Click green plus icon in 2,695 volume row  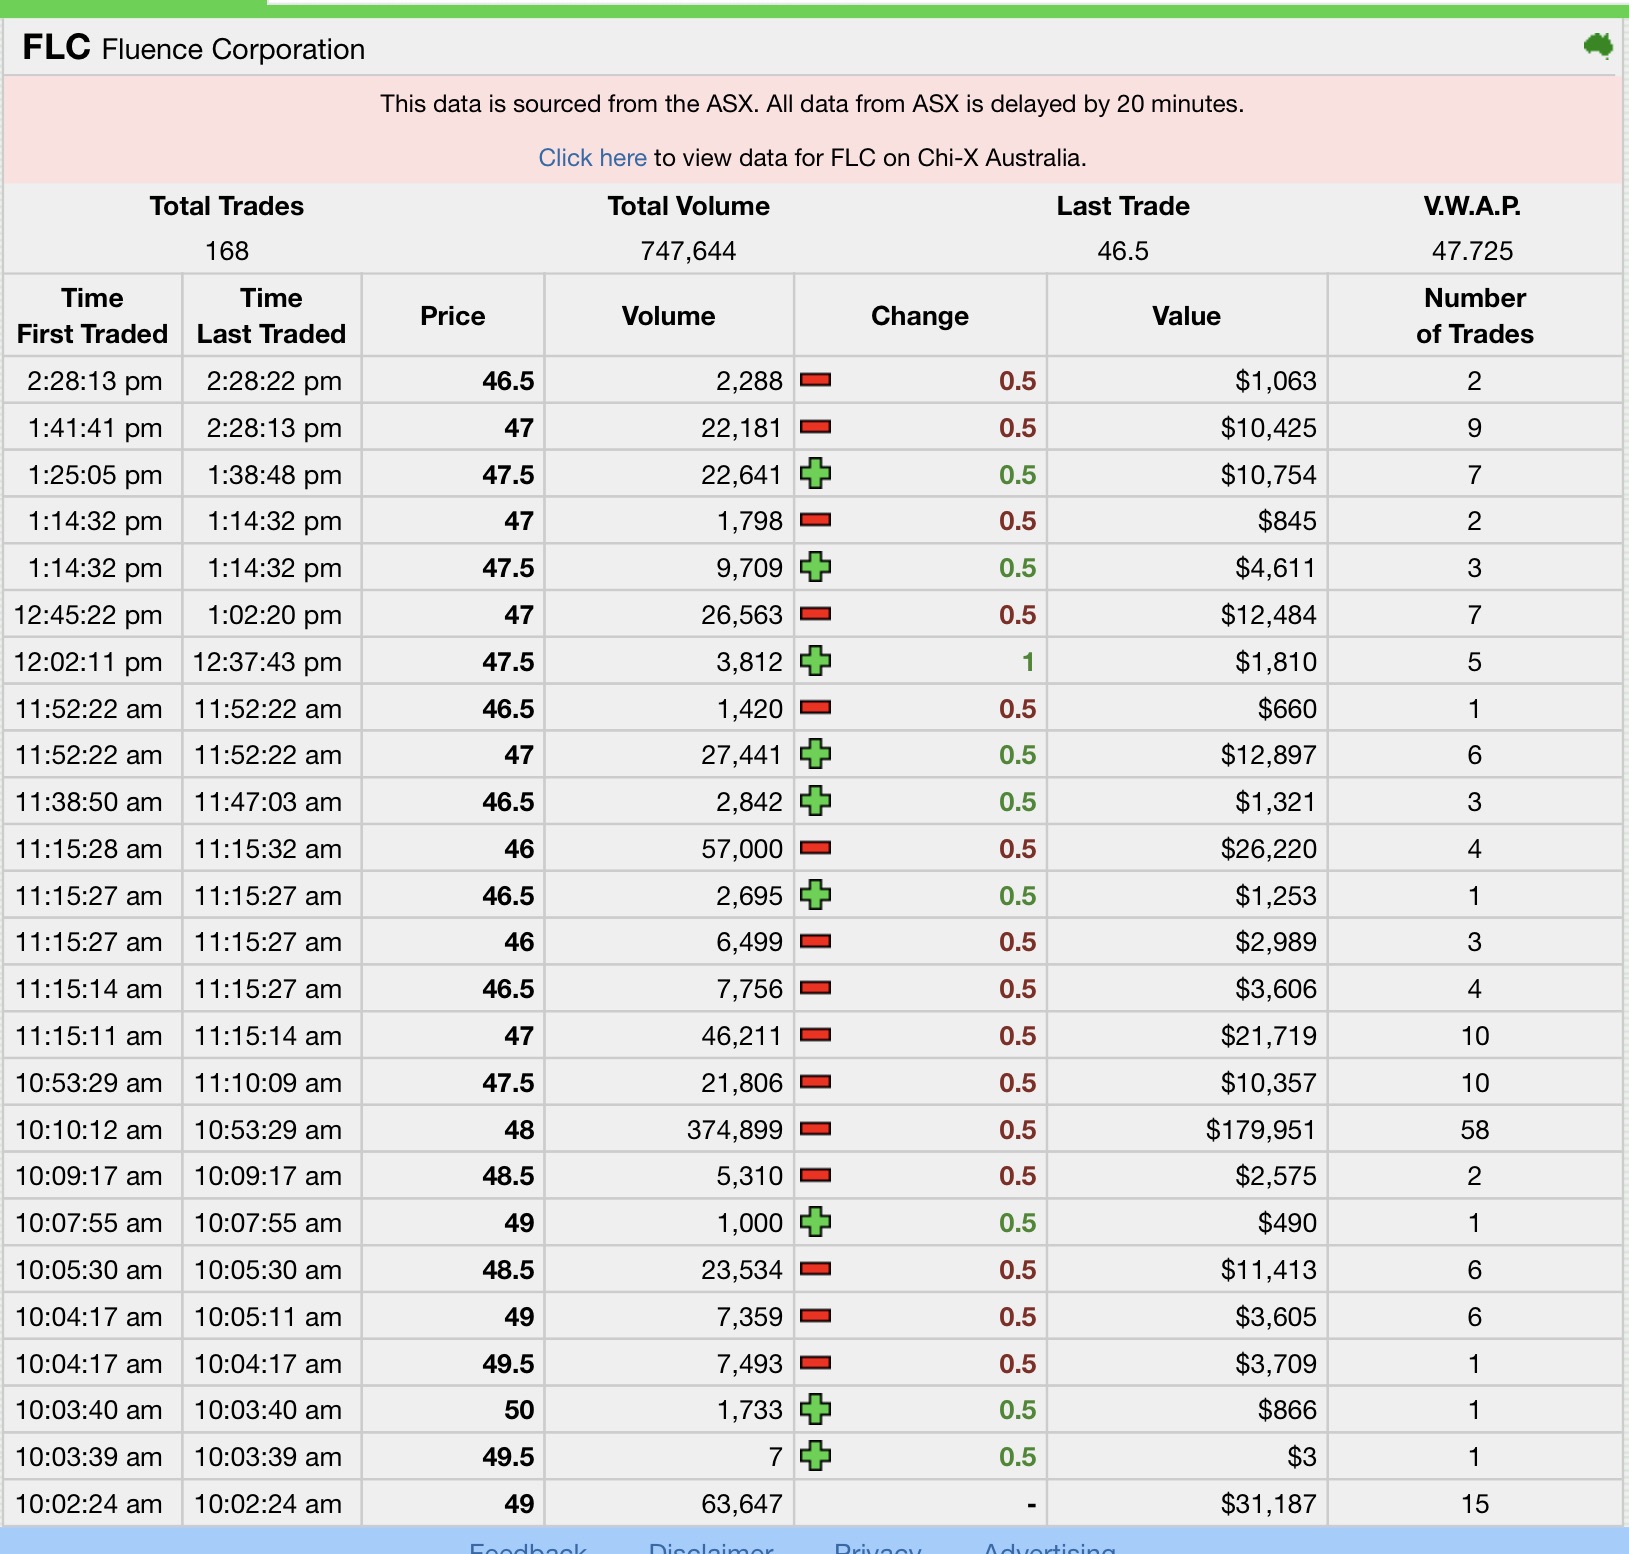(816, 895)
